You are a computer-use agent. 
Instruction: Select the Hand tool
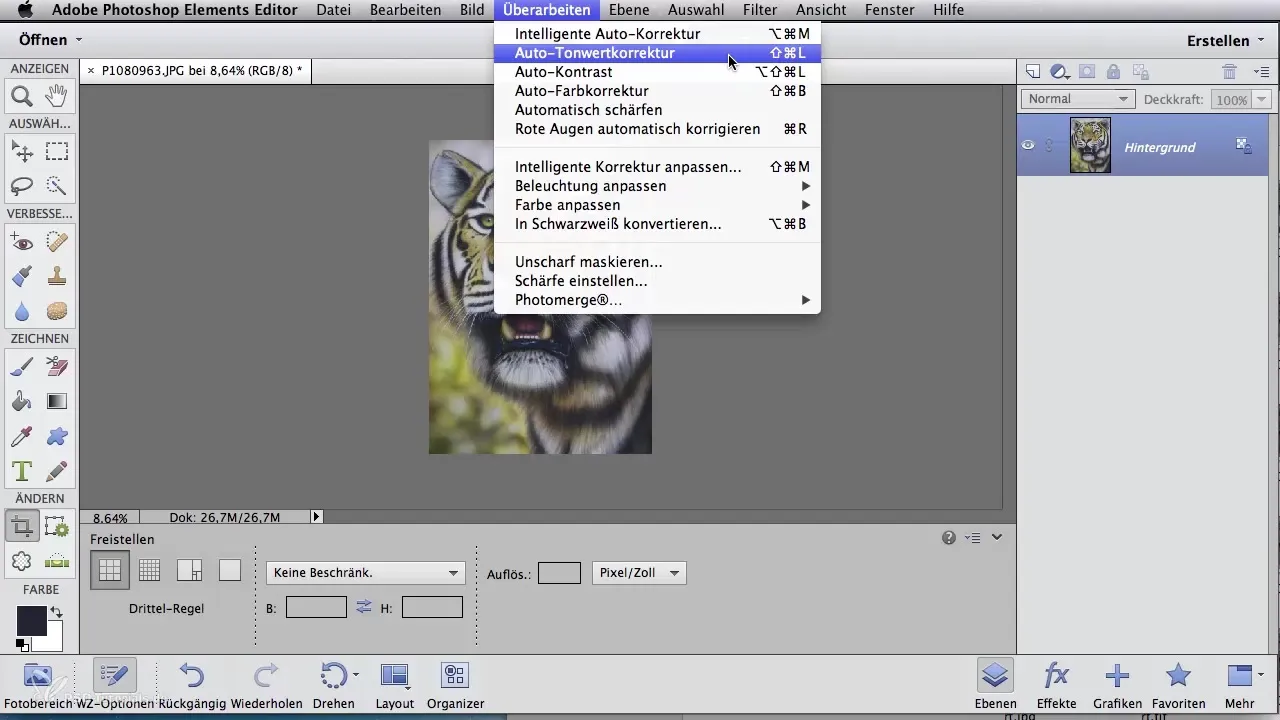tap(57, 97)
